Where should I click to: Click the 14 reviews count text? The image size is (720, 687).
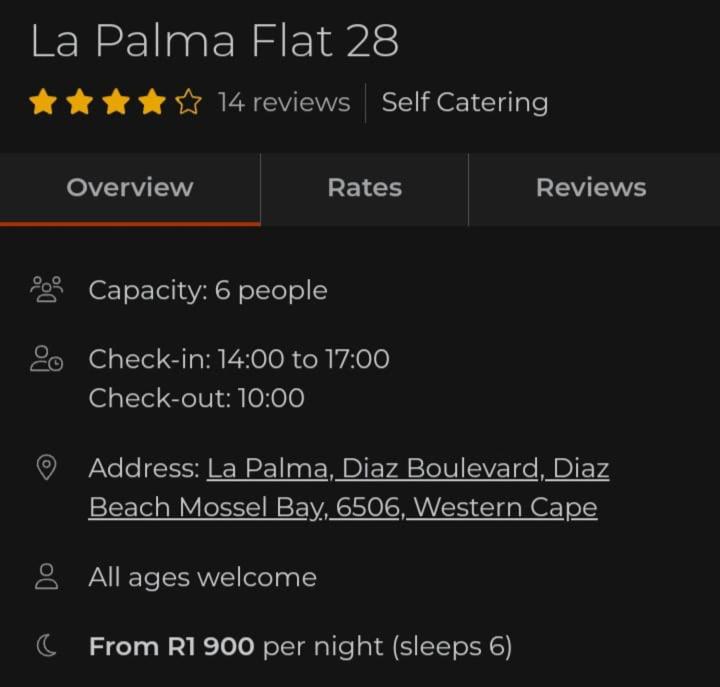pyautogui.click(x=284, y=102)
